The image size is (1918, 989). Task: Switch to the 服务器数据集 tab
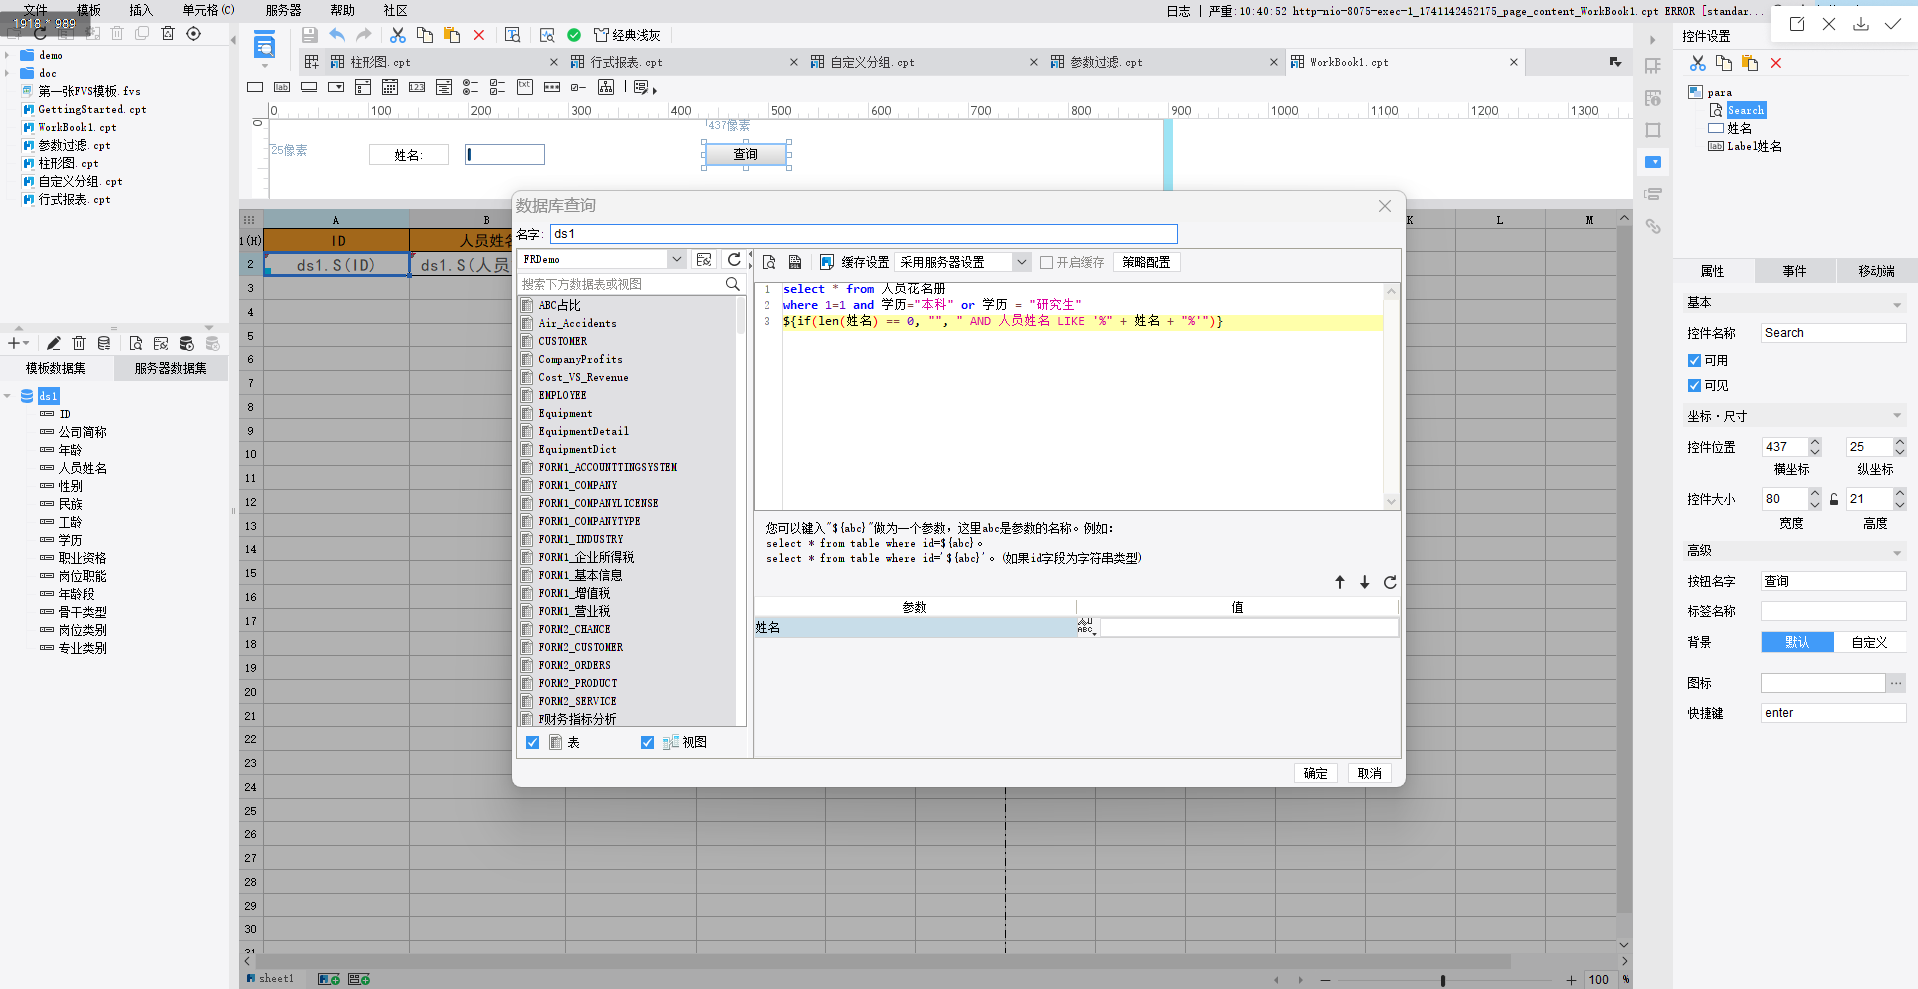pos(171,368)
